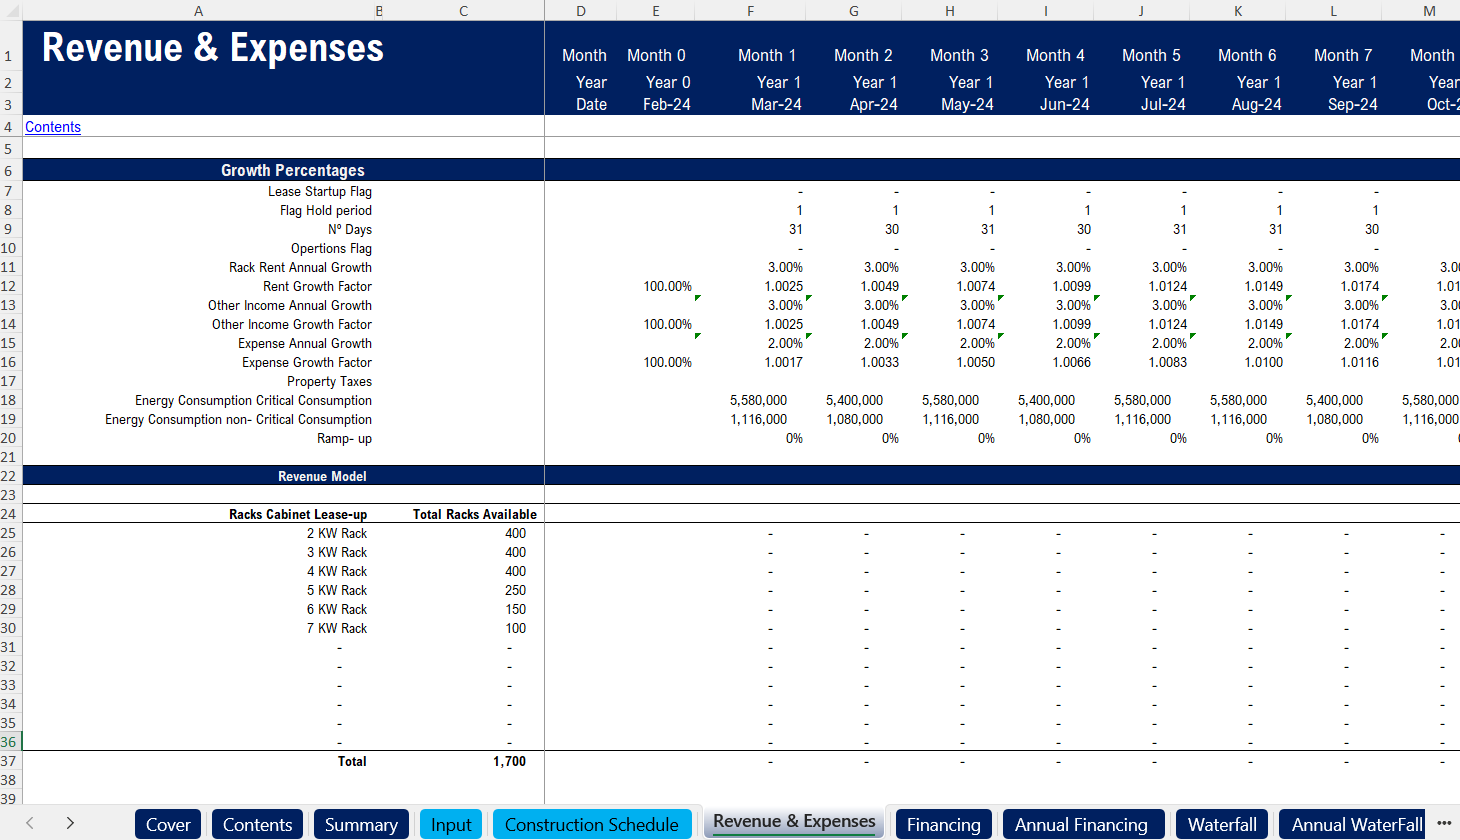The image size is (1460, 840).
Task: Click the Month 0 rent growth factor 100.00% cell
Action: [667, 286]
